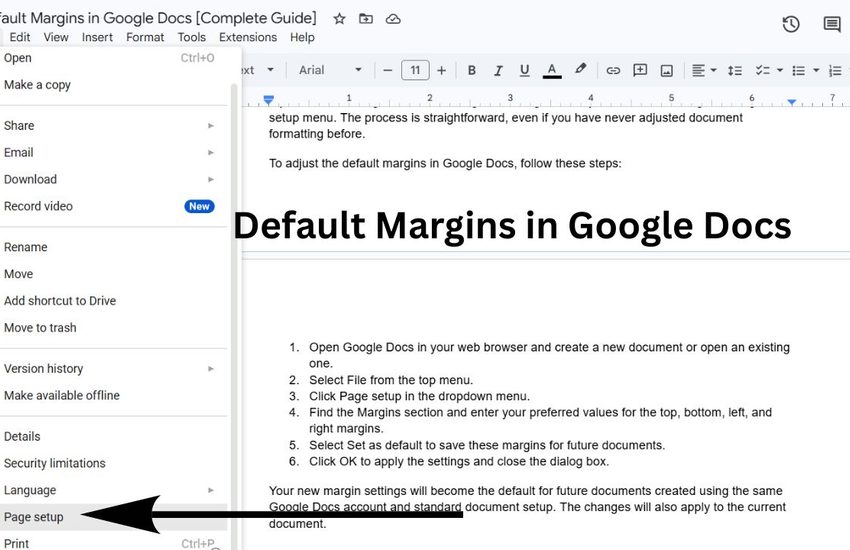Star this document
This screenshot has height=550, width=850.
click(339, 19)
